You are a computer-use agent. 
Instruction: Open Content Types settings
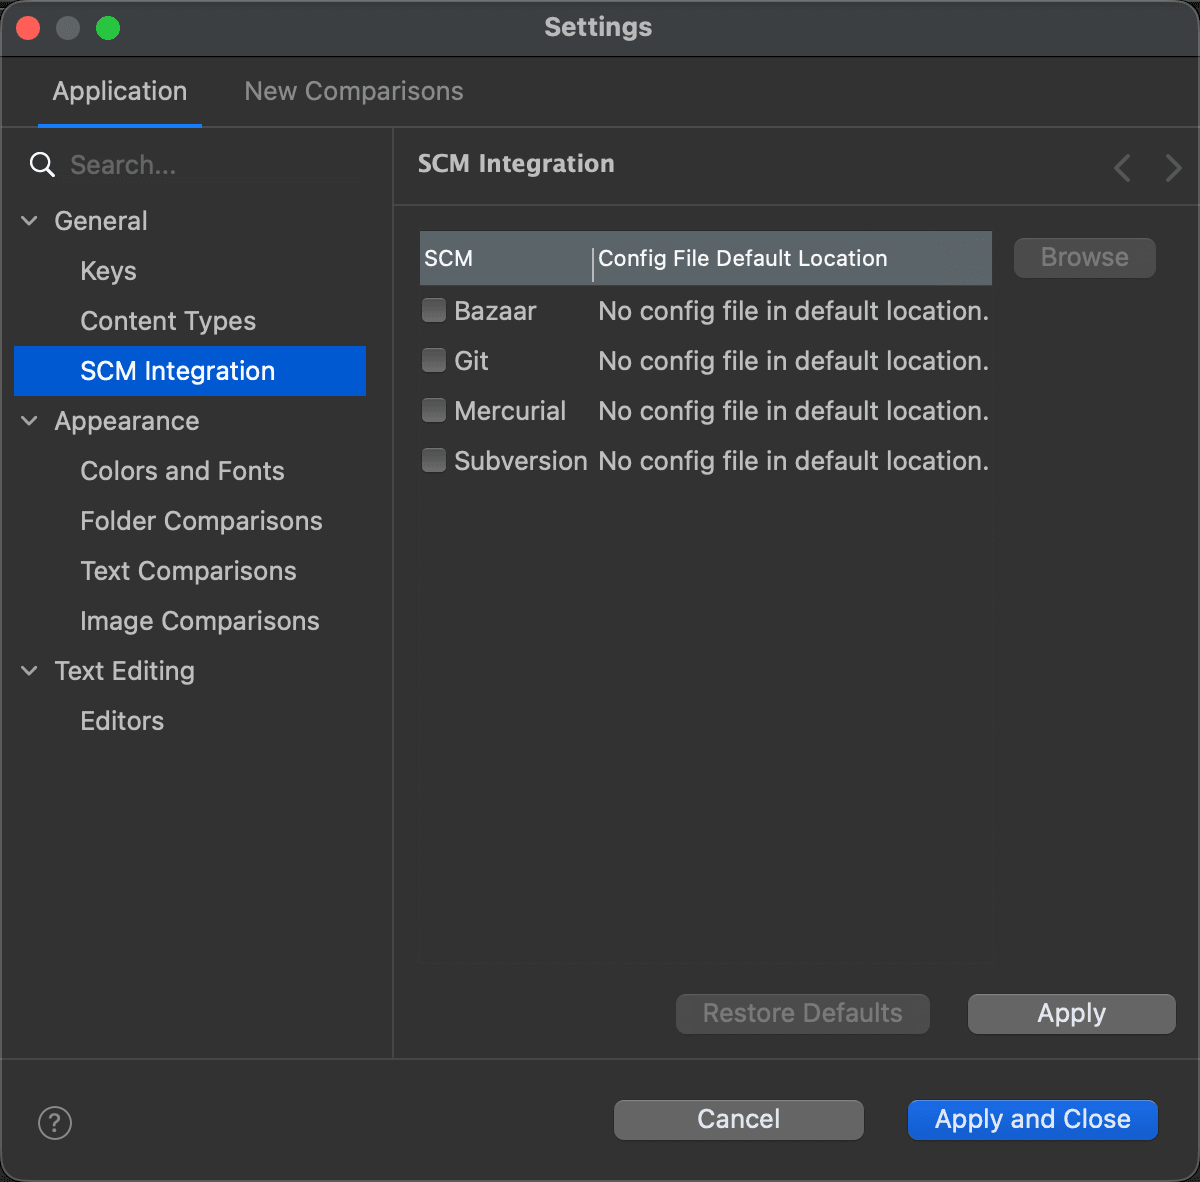168,321
